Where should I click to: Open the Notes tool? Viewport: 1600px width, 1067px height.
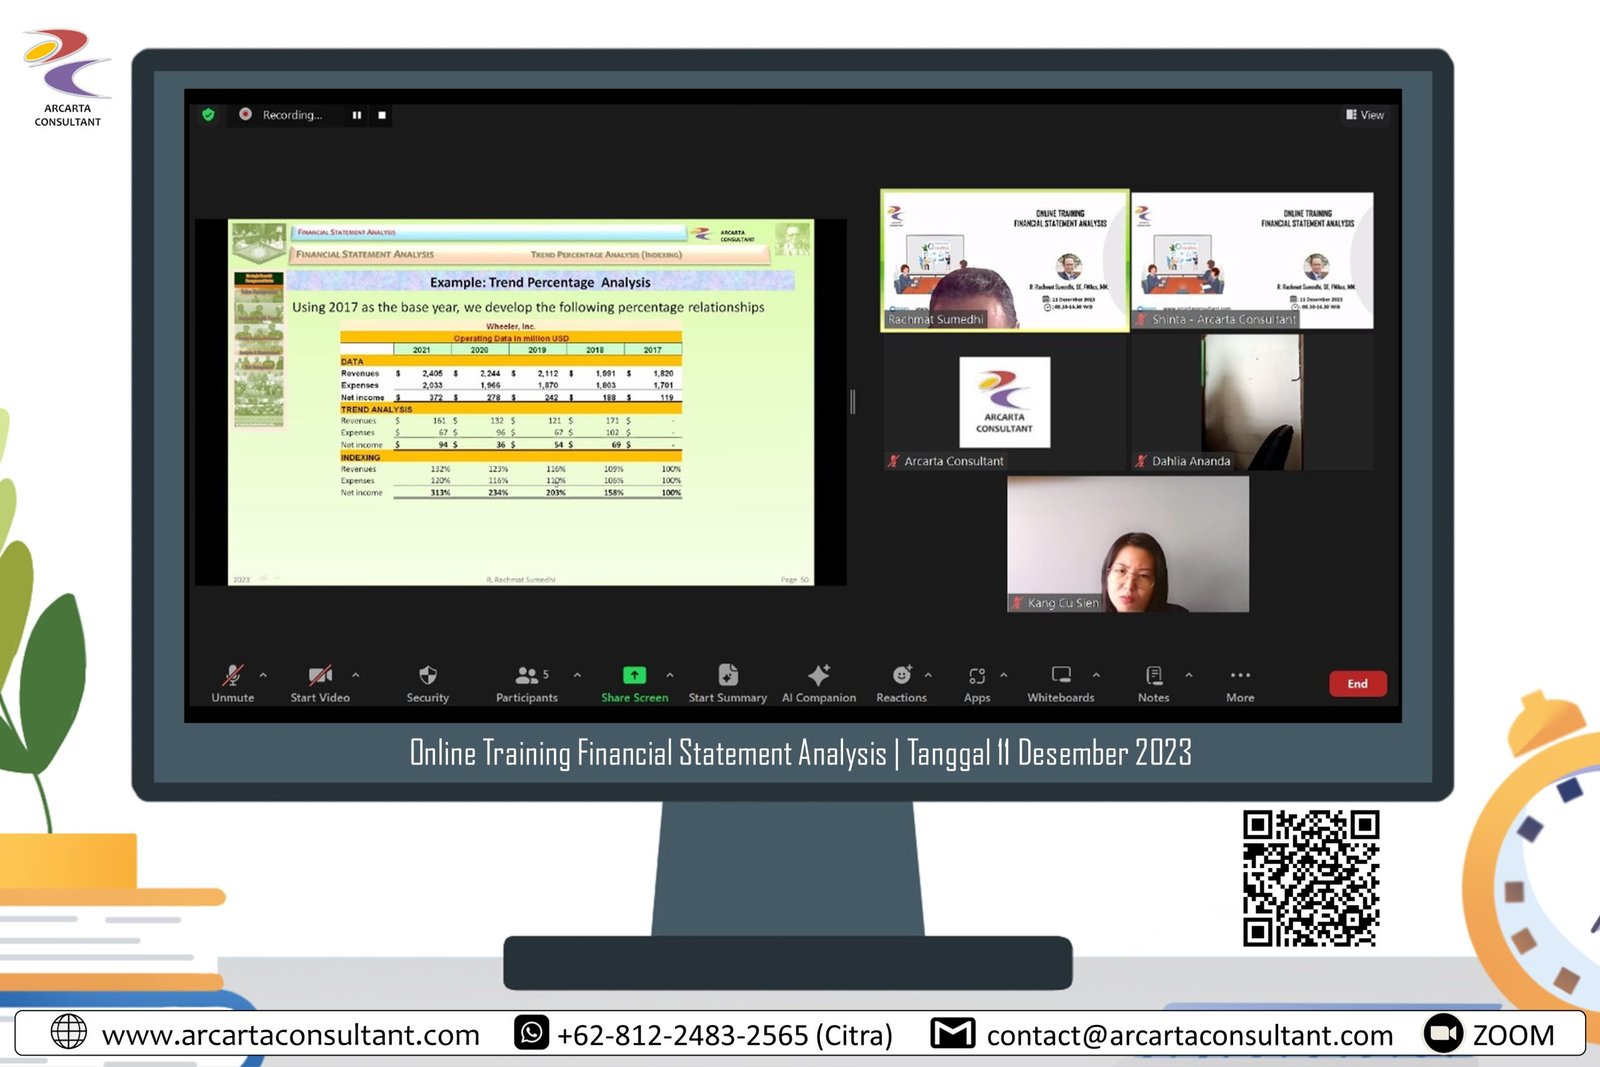(x=1153, y=683)
